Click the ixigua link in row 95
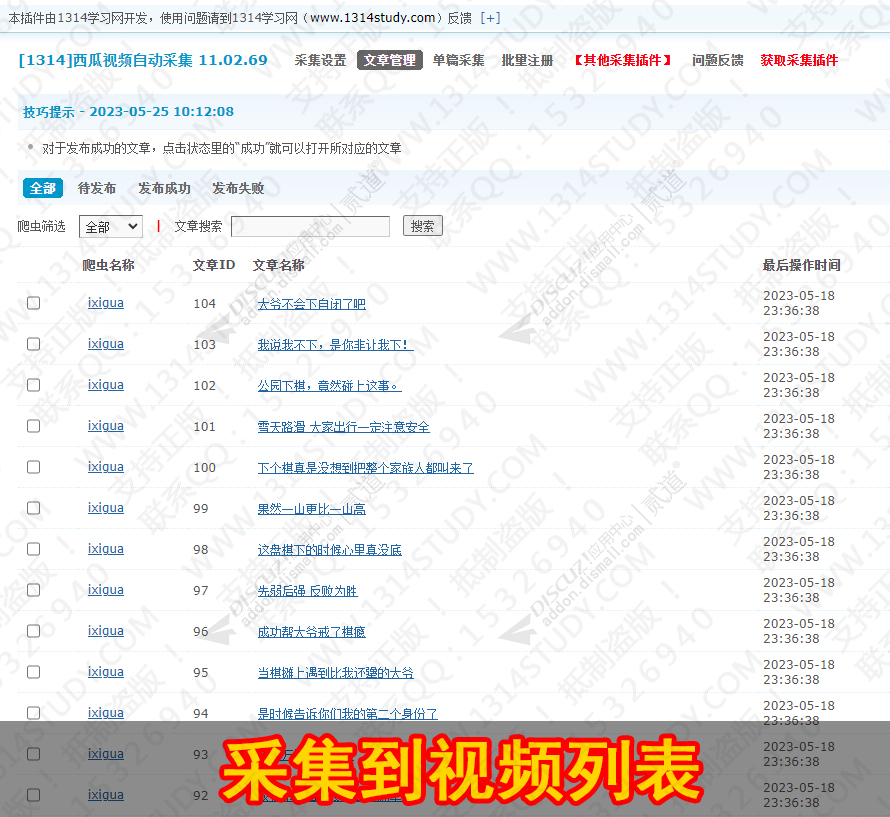The height and width of the screenshot is (817, 890). pos(106,672)
